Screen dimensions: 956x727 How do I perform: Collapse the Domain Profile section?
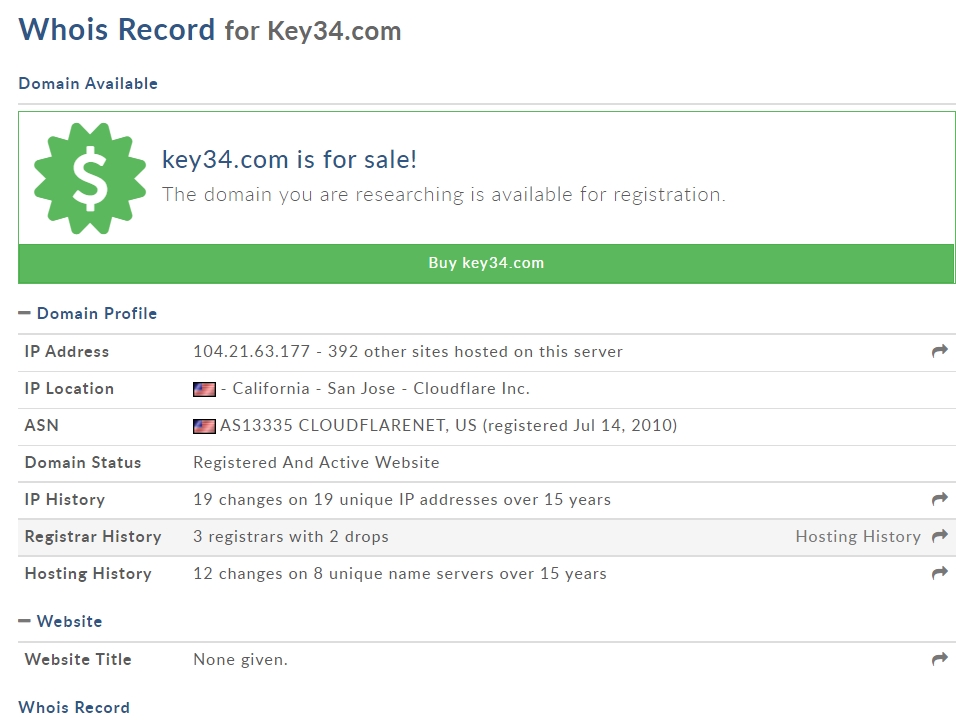coord(25,314)
